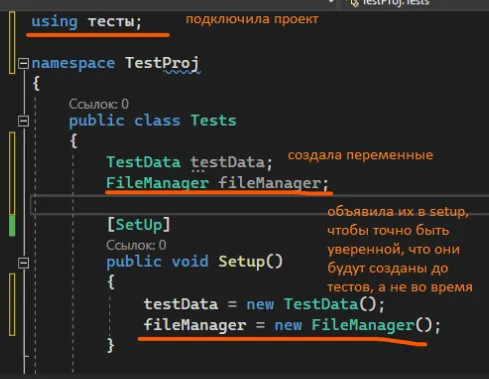Open 'Ссылок: 0' CodeLens above class Tests

coord(99,104)
